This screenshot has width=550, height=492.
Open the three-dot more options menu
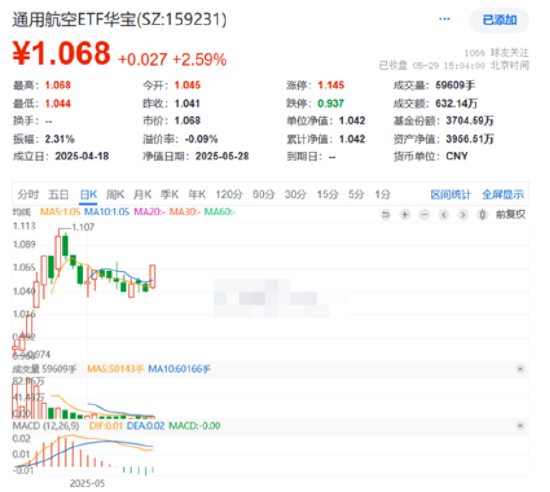(444, 19)
